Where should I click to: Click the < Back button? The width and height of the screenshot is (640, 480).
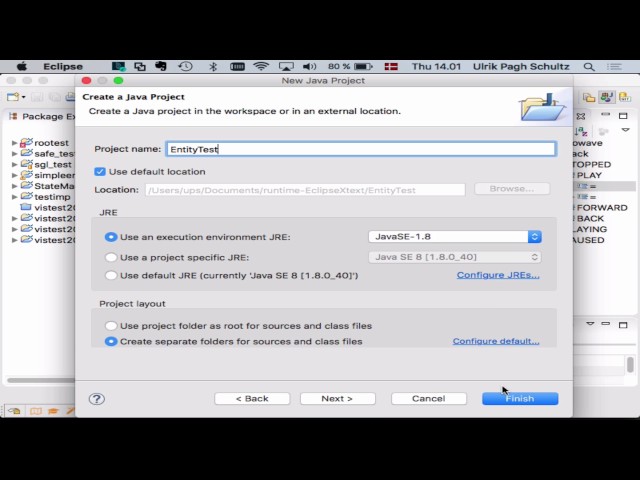252,399
